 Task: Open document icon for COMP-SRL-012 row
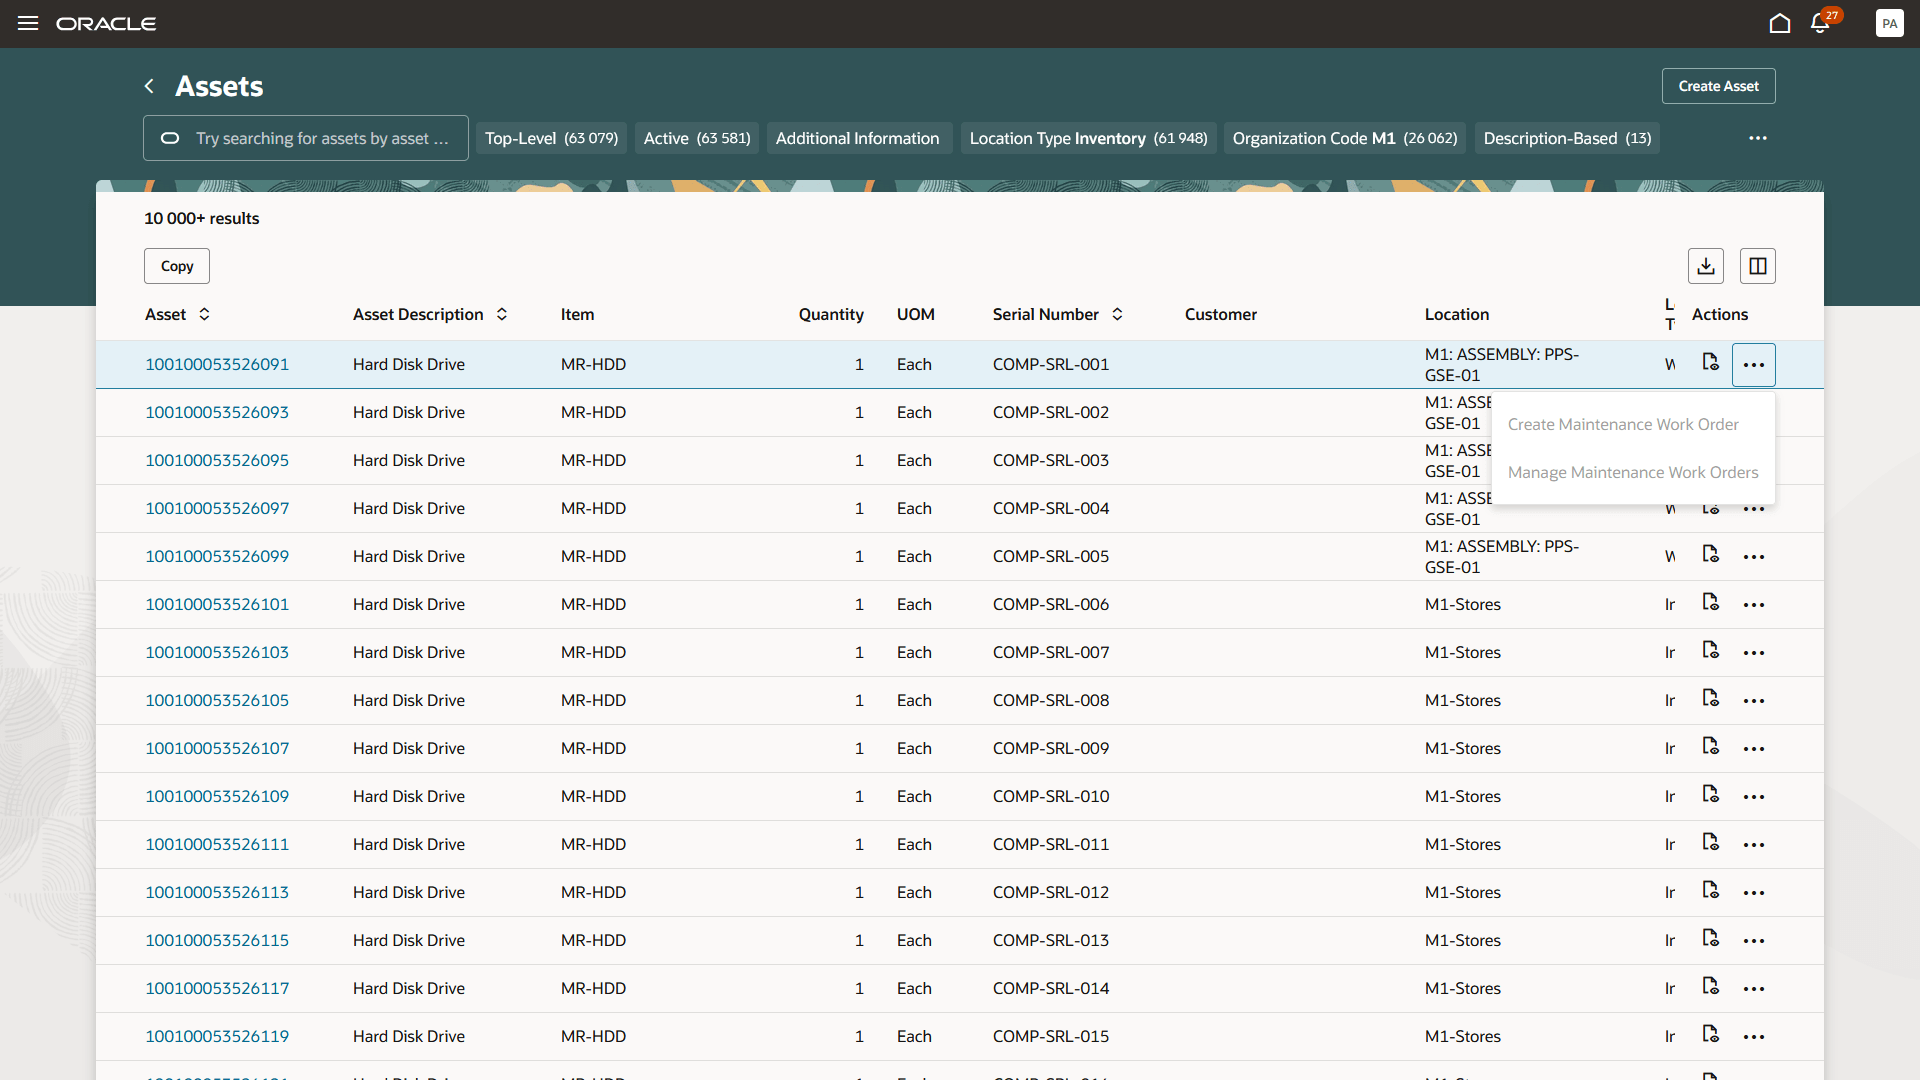tap(1711, 890)
